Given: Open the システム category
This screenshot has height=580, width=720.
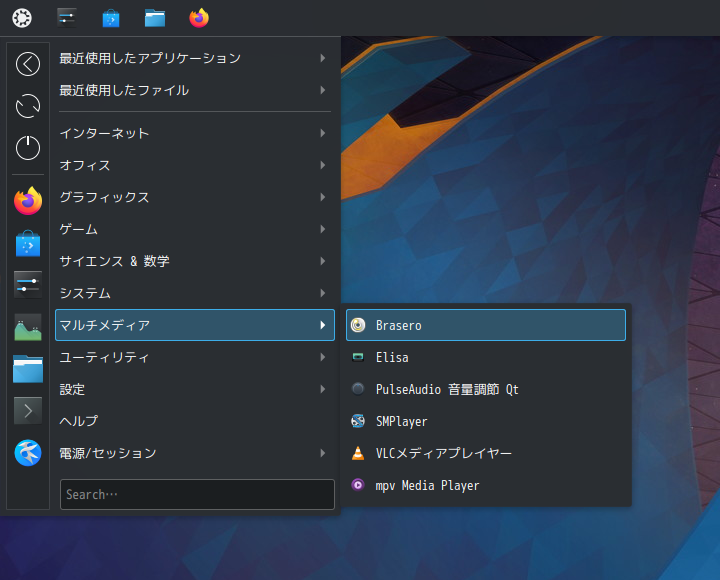Looking at the screenshot, I should pos(195,293).
